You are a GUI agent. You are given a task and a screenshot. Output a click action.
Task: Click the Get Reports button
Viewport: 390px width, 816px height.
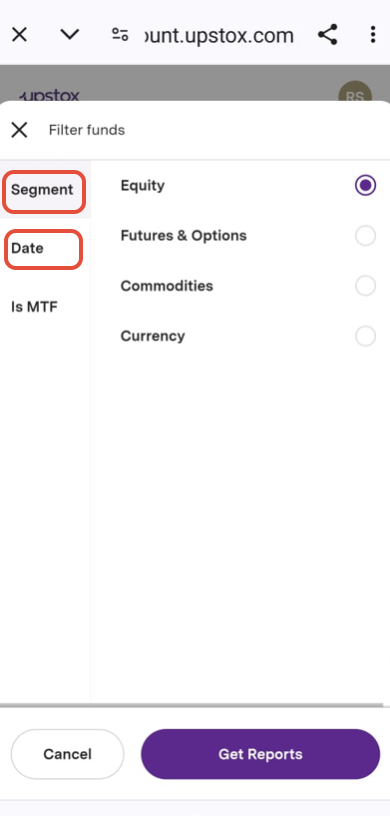click(260, 754)
